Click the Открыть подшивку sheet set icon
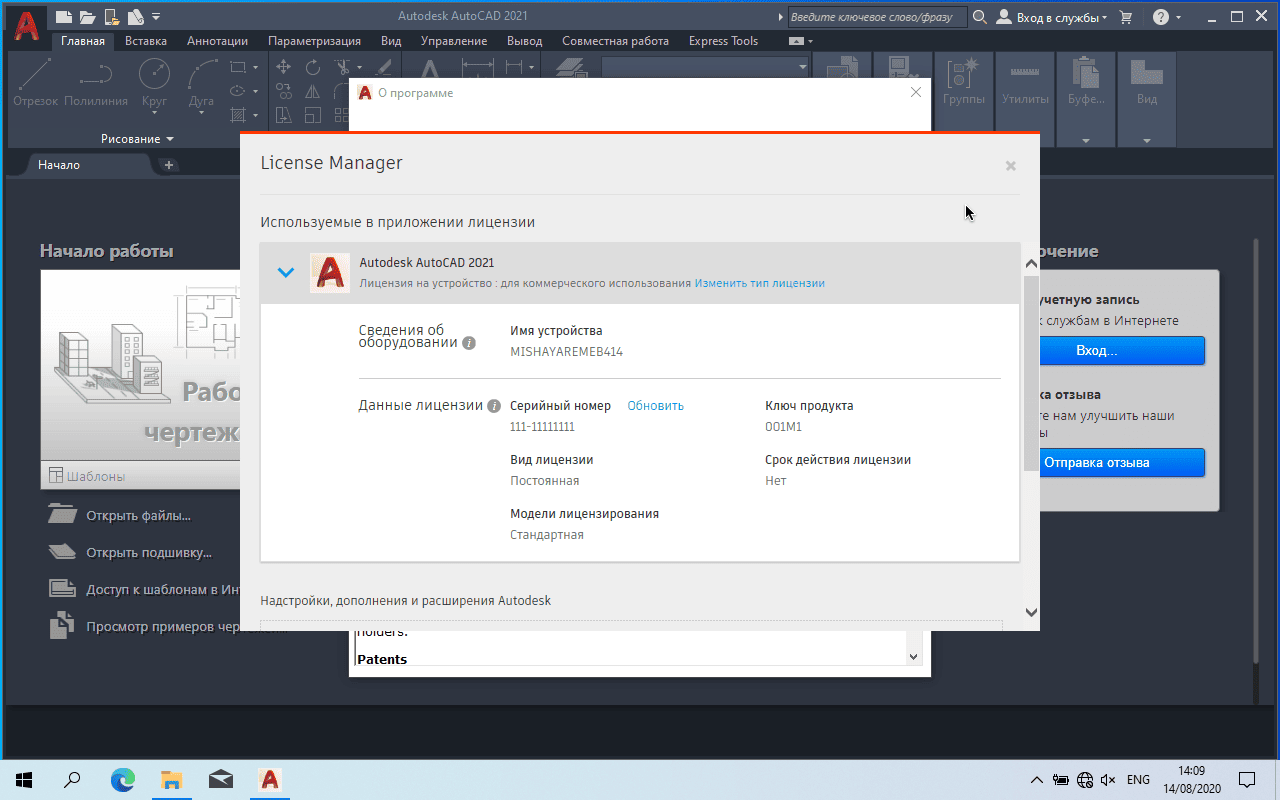1280x800 pixels. coord(63,552)
